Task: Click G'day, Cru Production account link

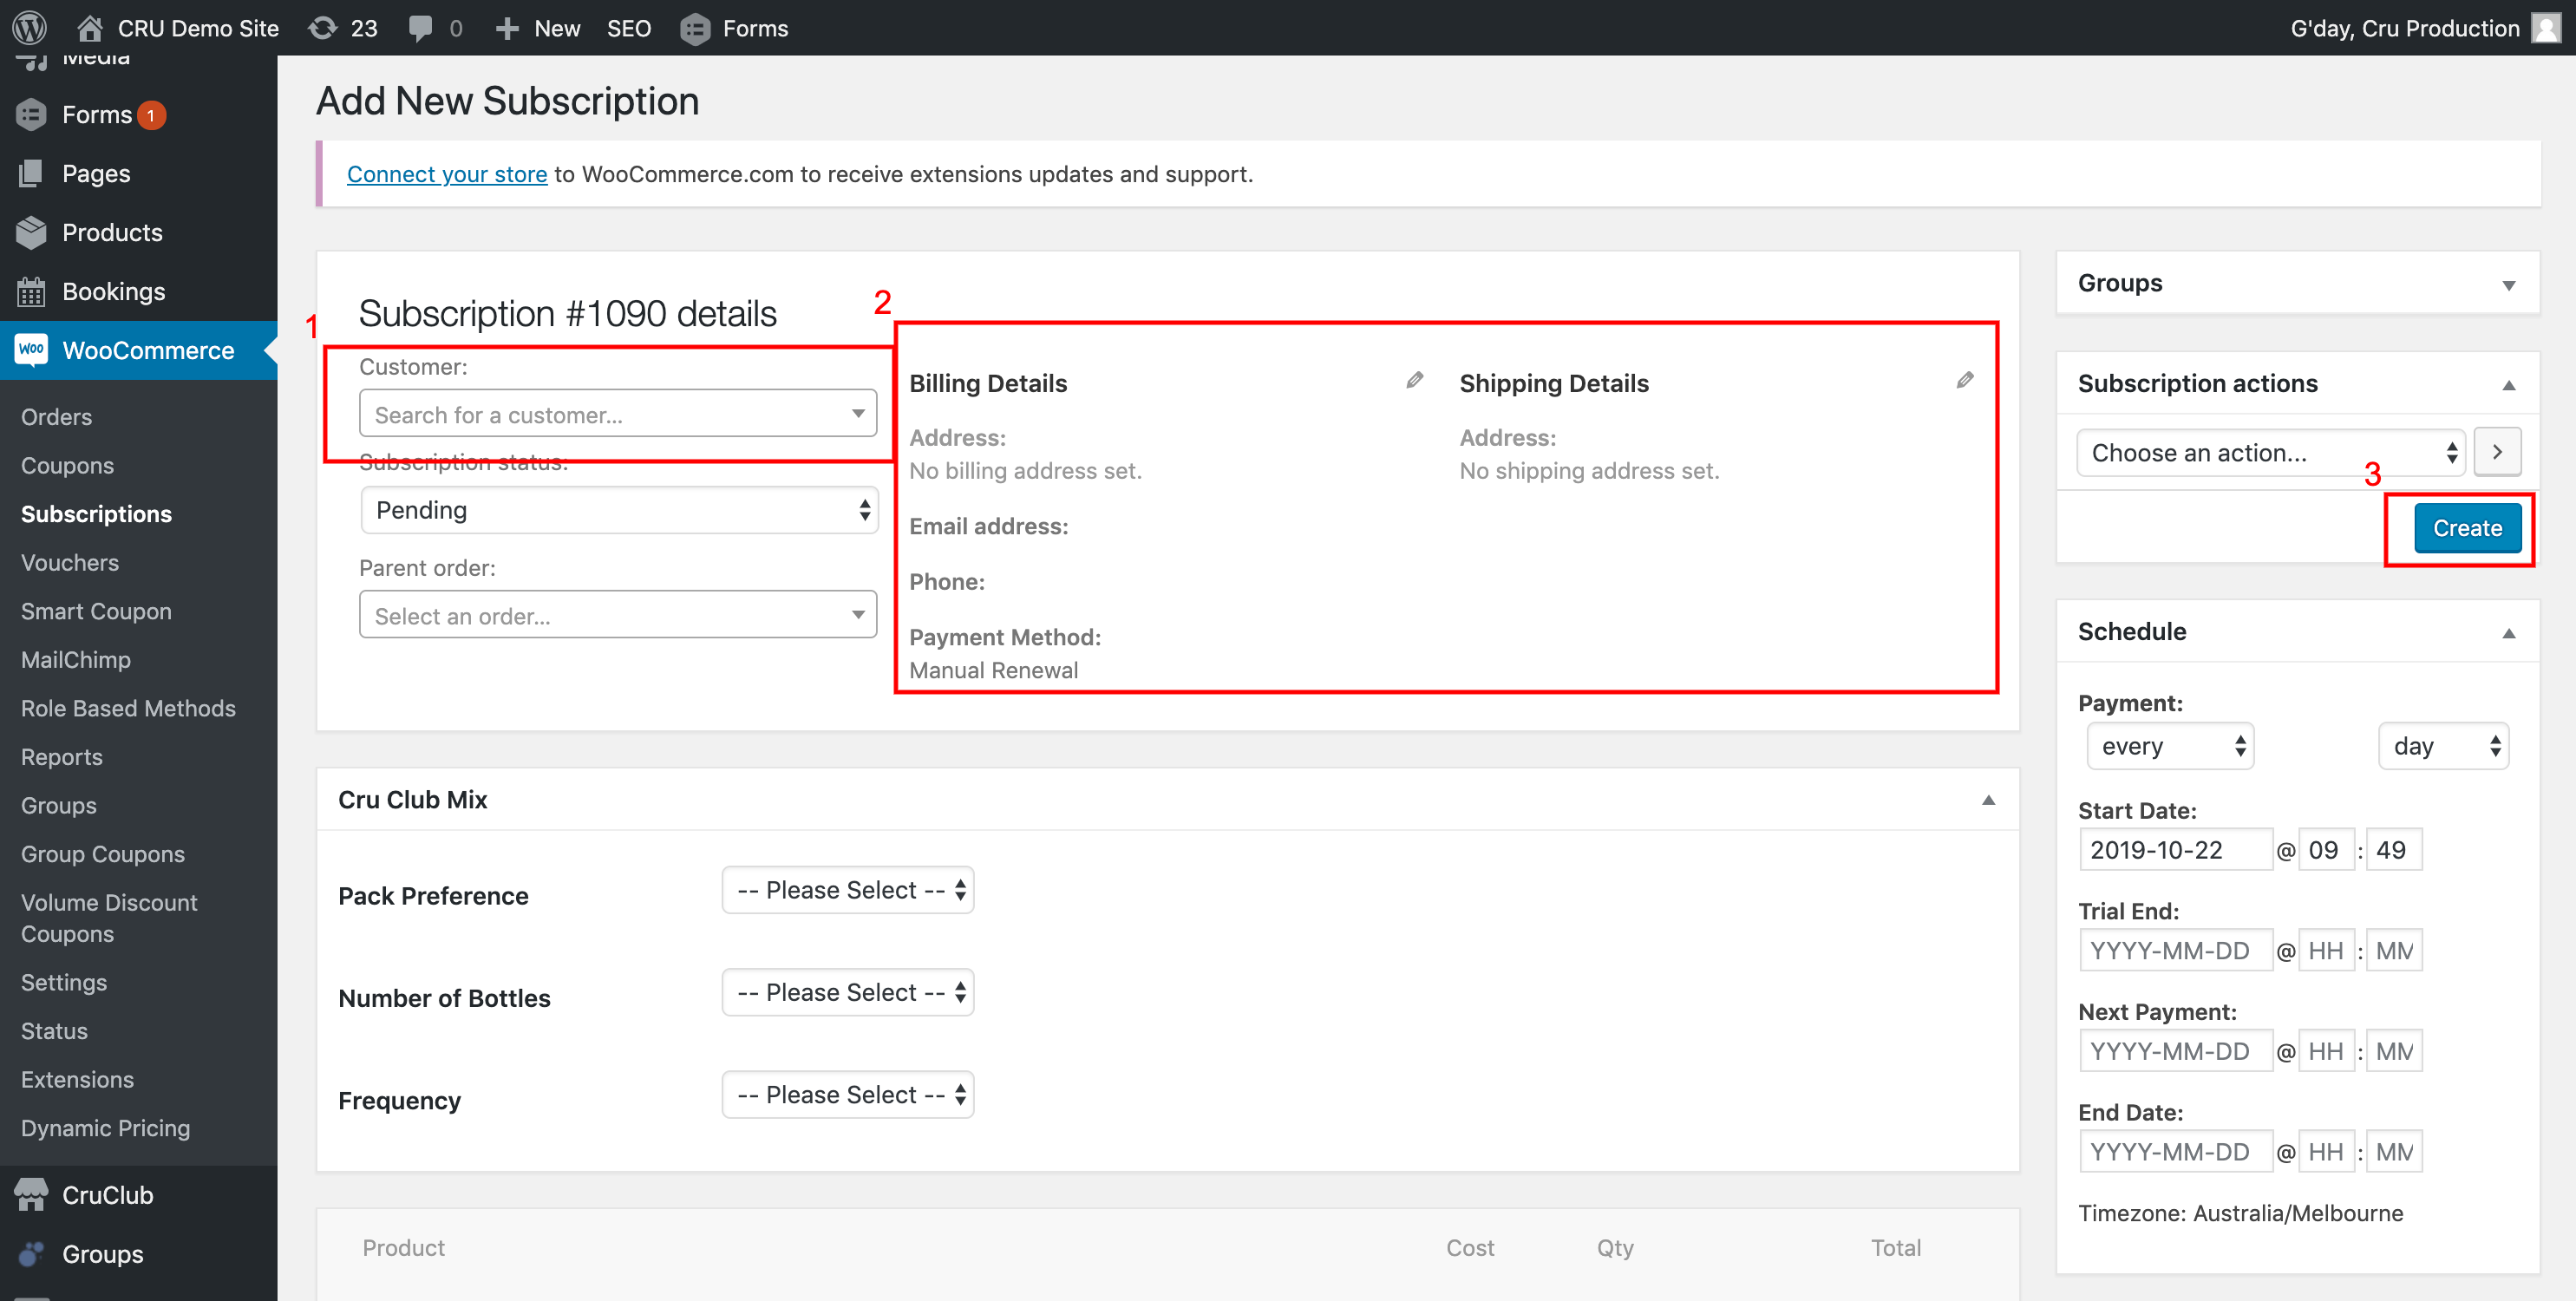Action: pos(2404,28)
